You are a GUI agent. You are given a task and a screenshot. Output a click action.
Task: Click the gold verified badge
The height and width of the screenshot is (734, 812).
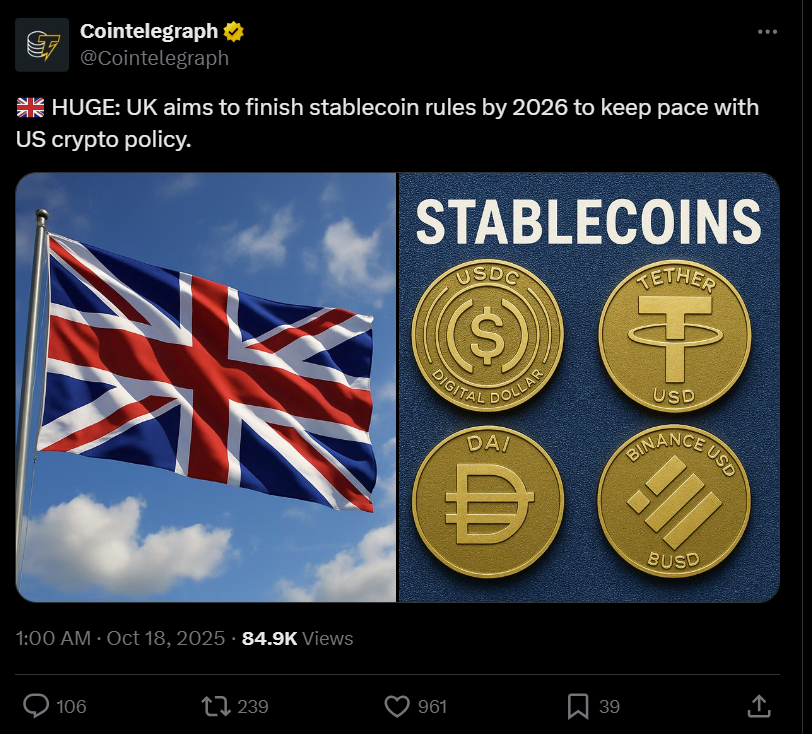234,32
